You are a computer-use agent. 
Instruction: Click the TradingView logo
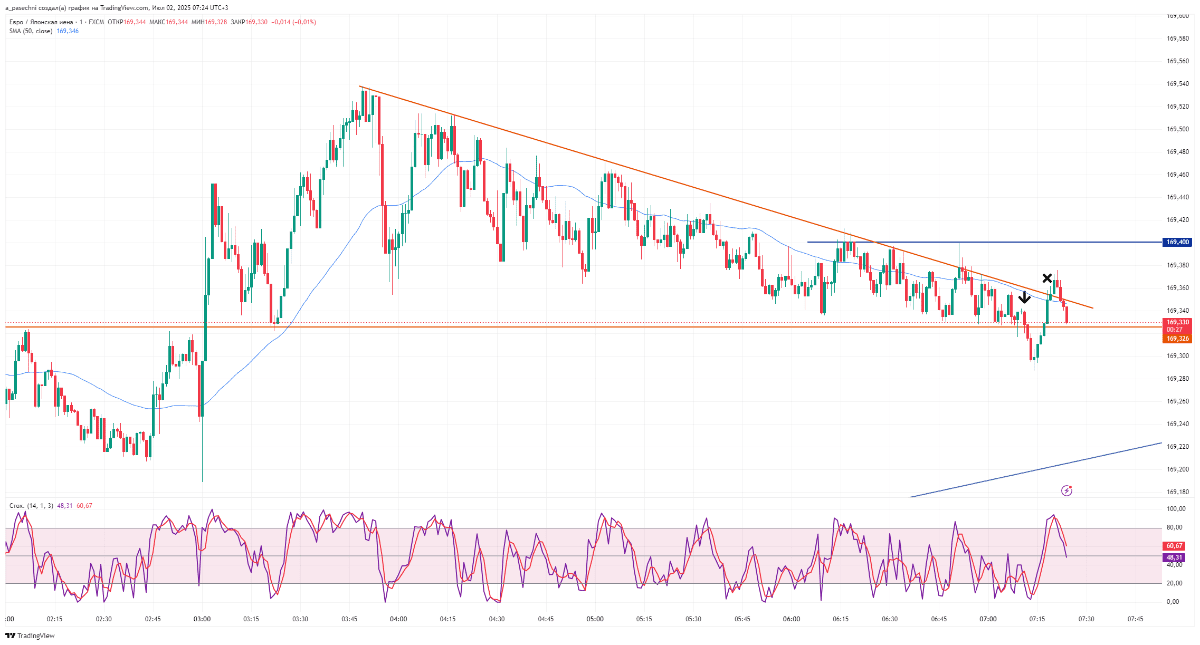30,635
